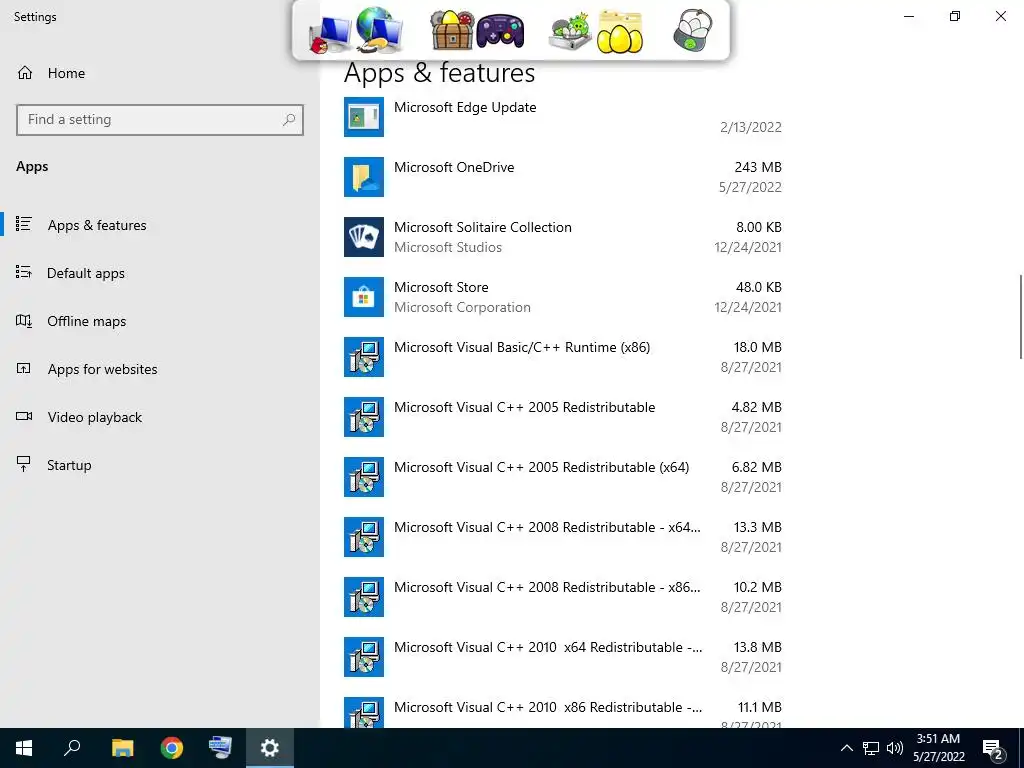The image size is (1024, 768).
Task: Click the search magnifier in Find a setting
Action: pyautogui.click(x=289, y=120)
